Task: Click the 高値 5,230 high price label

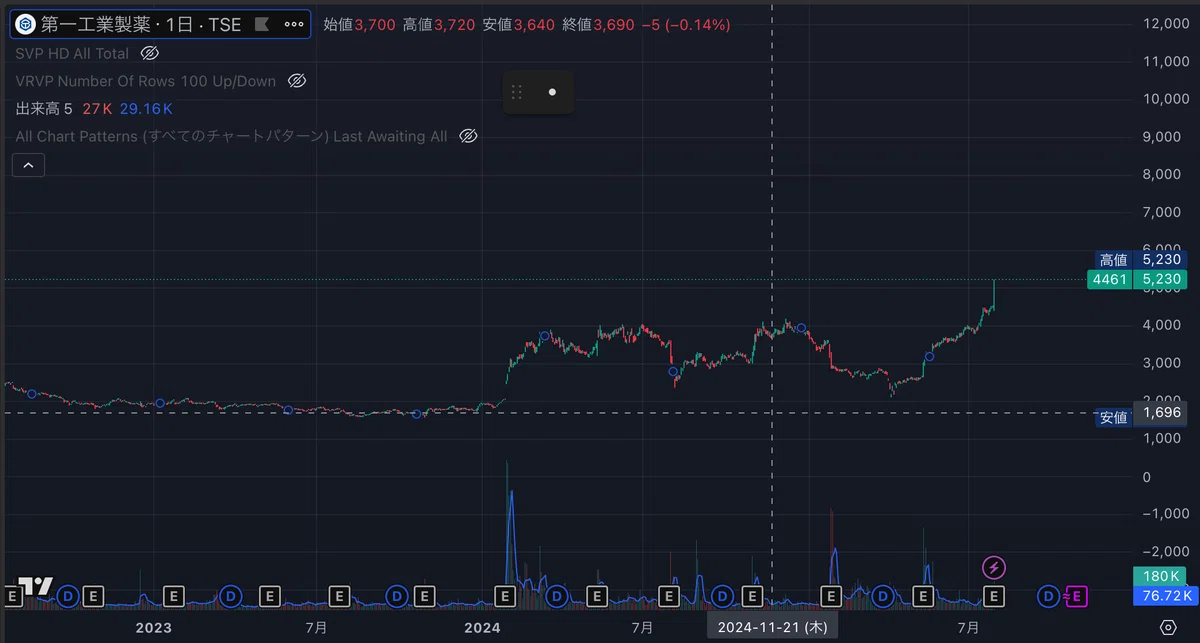Action: pyautogui.click(x=1140, y=260)
